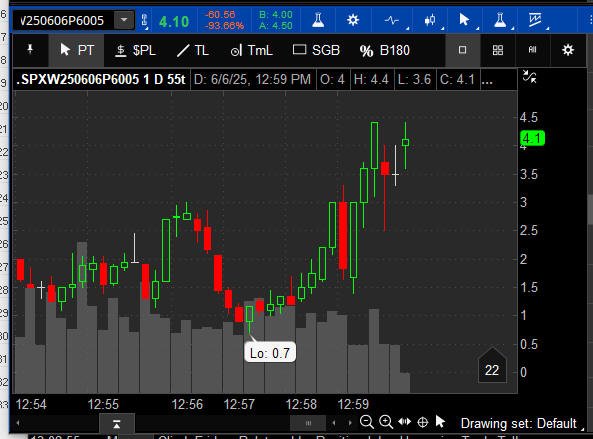Viewport: 593px width, 439px height.
Task: Select the PT pointer drawing tool
Action: (76, 50)
